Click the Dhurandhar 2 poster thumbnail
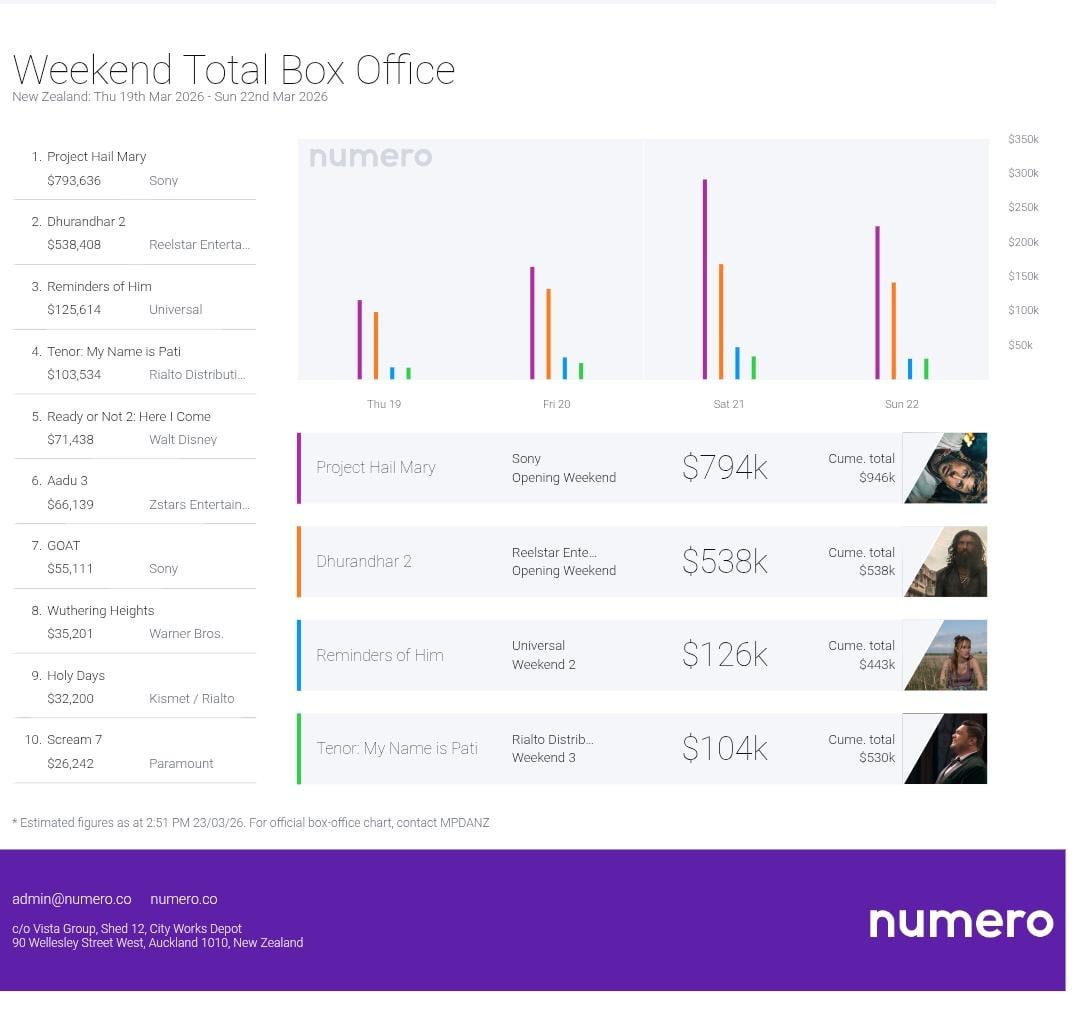This screenshot has width=1080, height=1019. [944, 562]
